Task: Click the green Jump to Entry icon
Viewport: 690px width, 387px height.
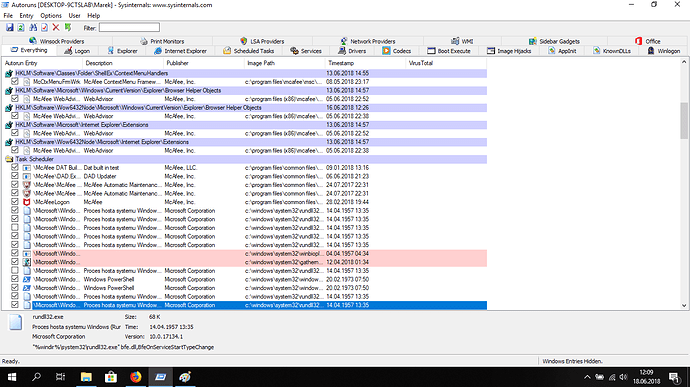Action: (68, 28)
